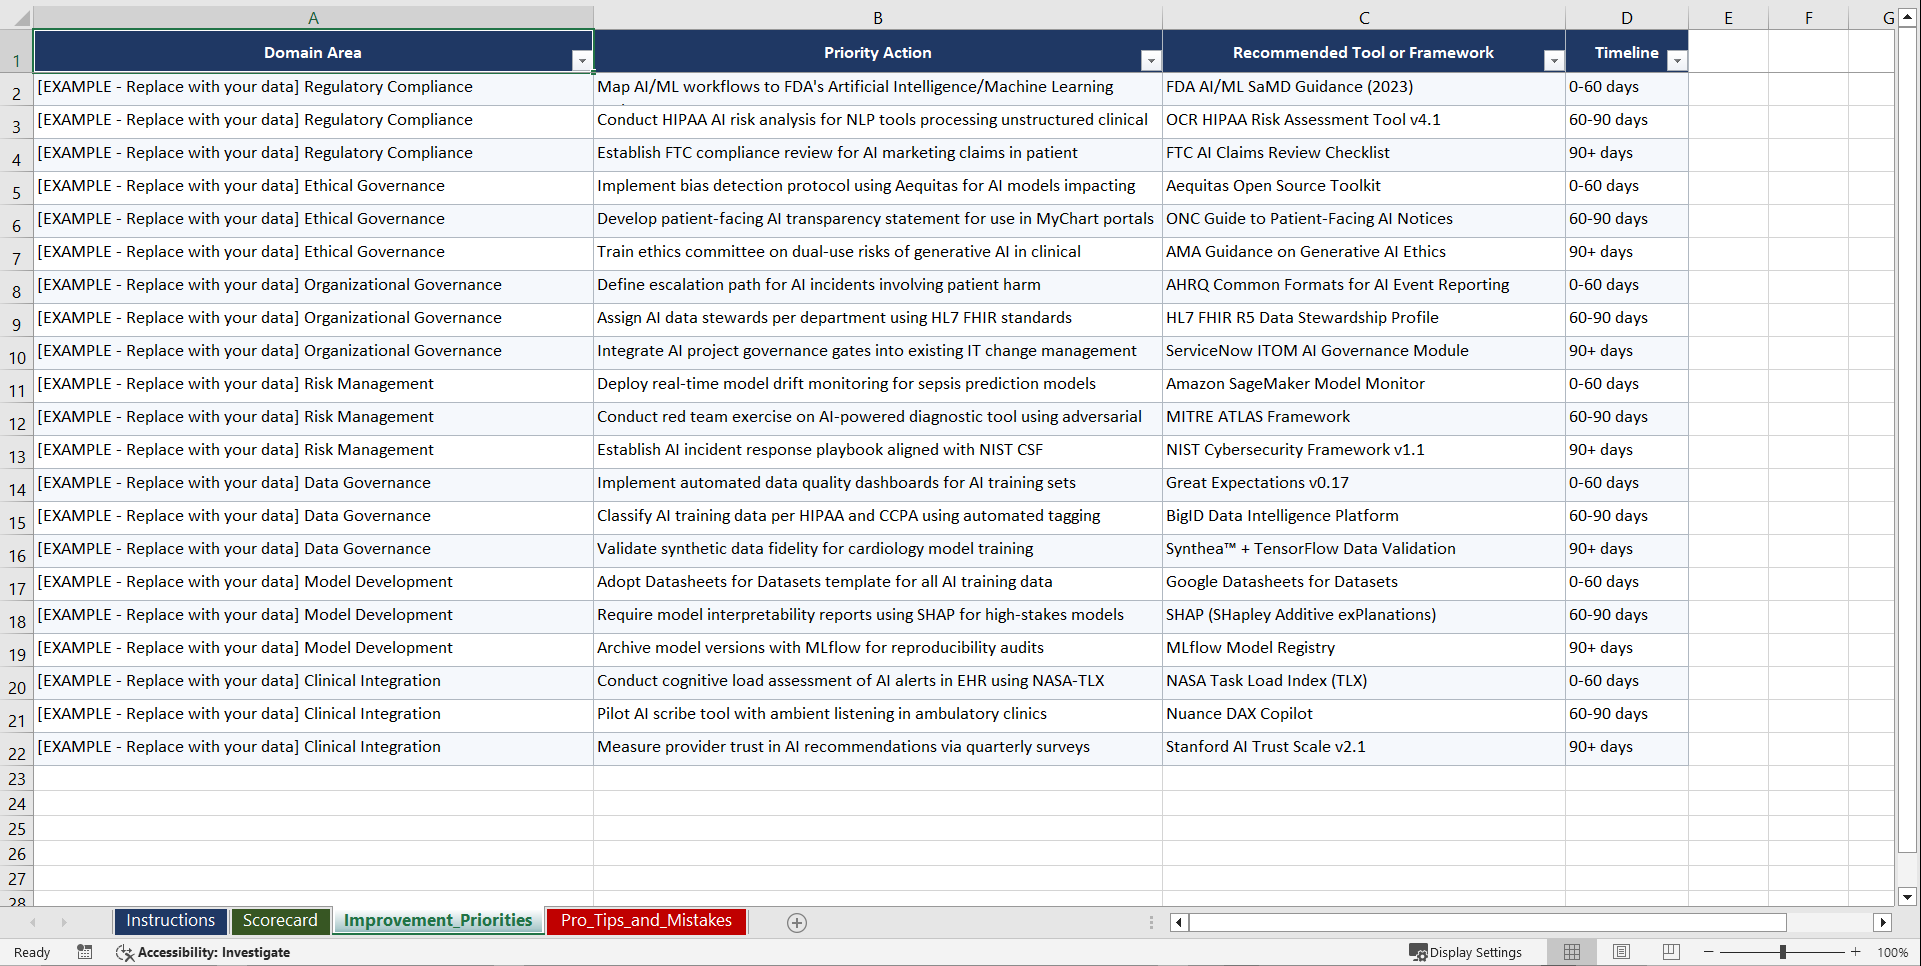Switch to Normal view using its status bar icon
The image size is (1921, 966).
(x=1571, y=951)
